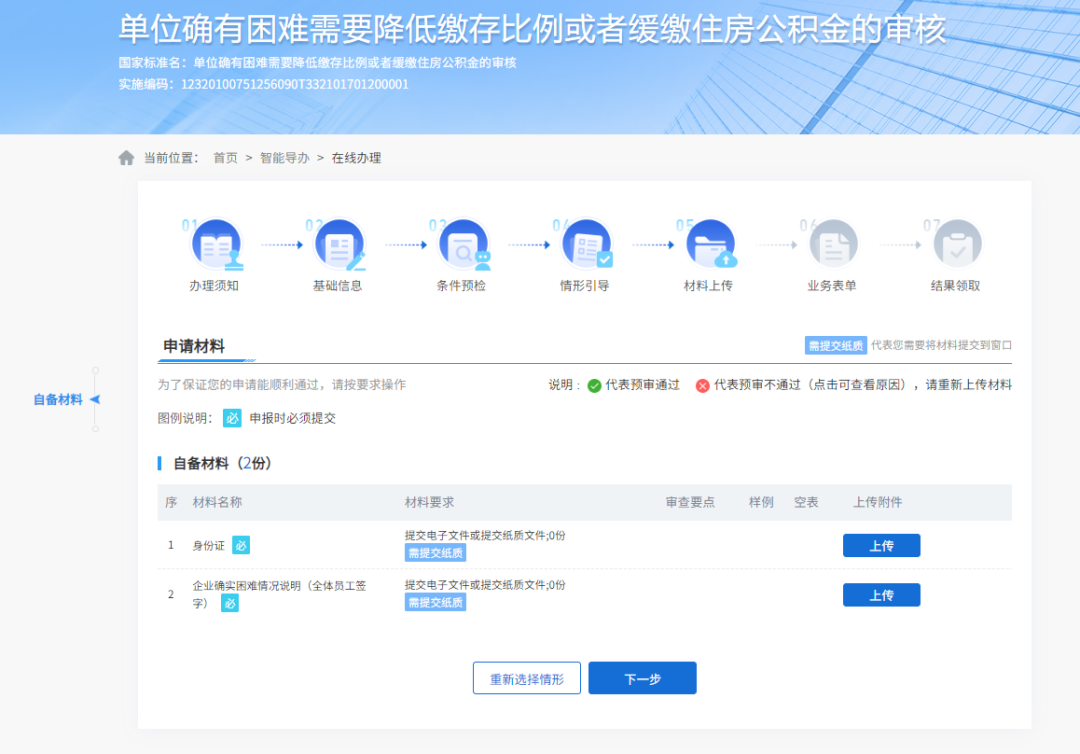
Task: Click the red 预审不通过 error icon
Action: click(x=703, y=385)
